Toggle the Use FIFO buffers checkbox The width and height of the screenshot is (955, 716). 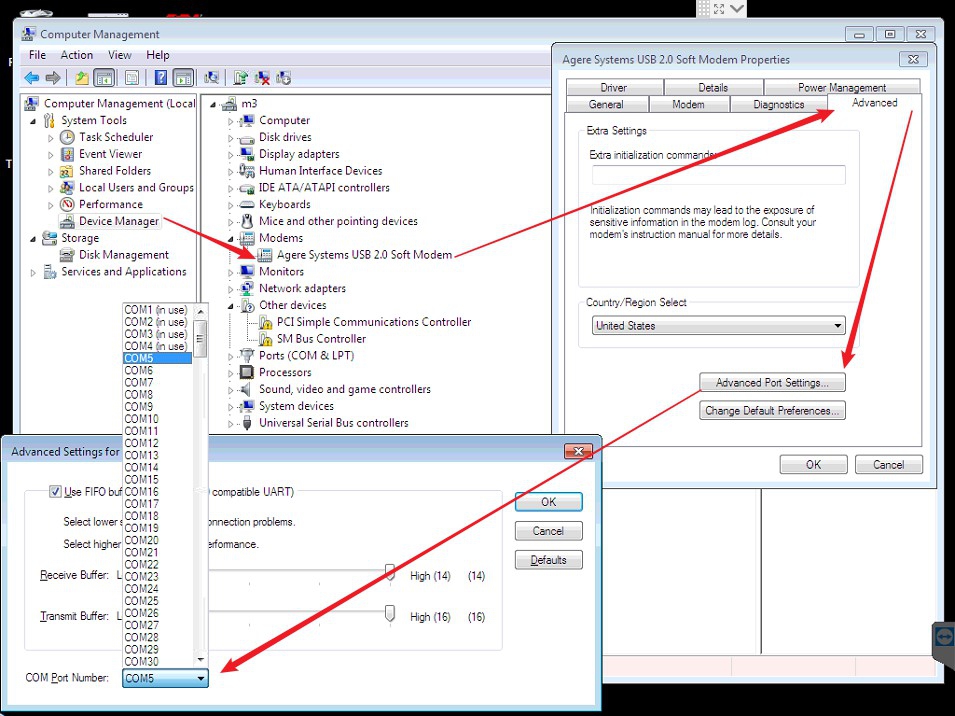coord(55,491)
